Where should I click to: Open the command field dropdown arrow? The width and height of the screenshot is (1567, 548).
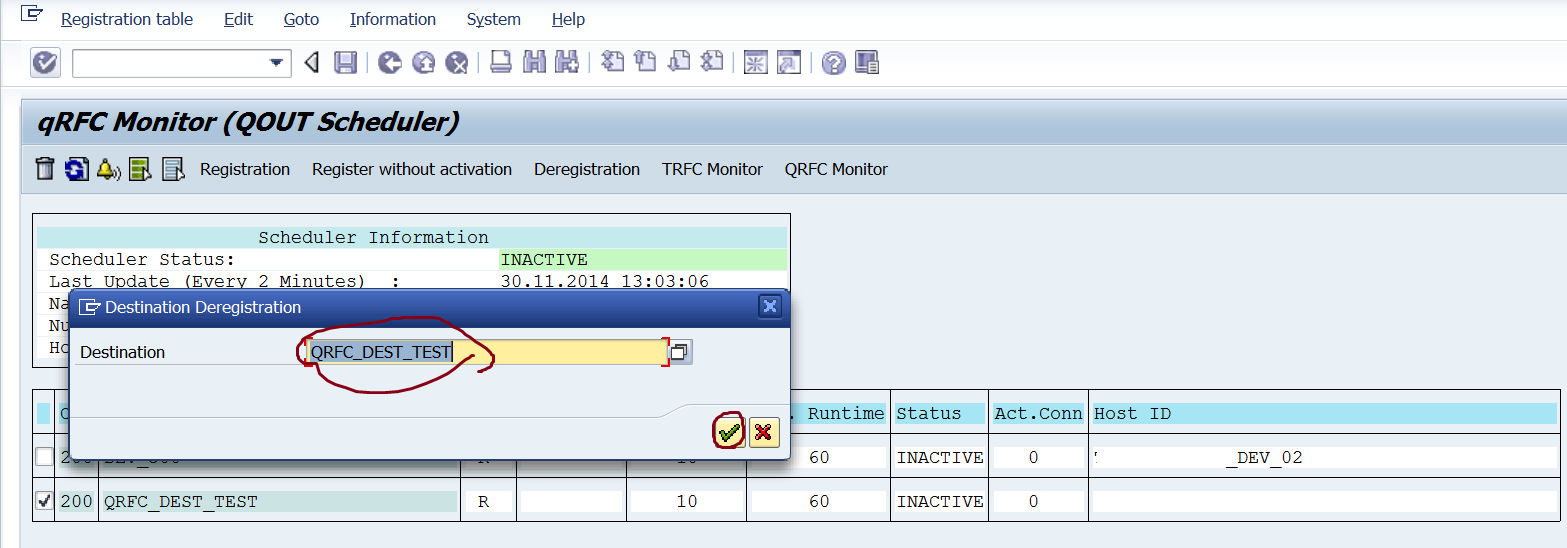coord(277,63)
